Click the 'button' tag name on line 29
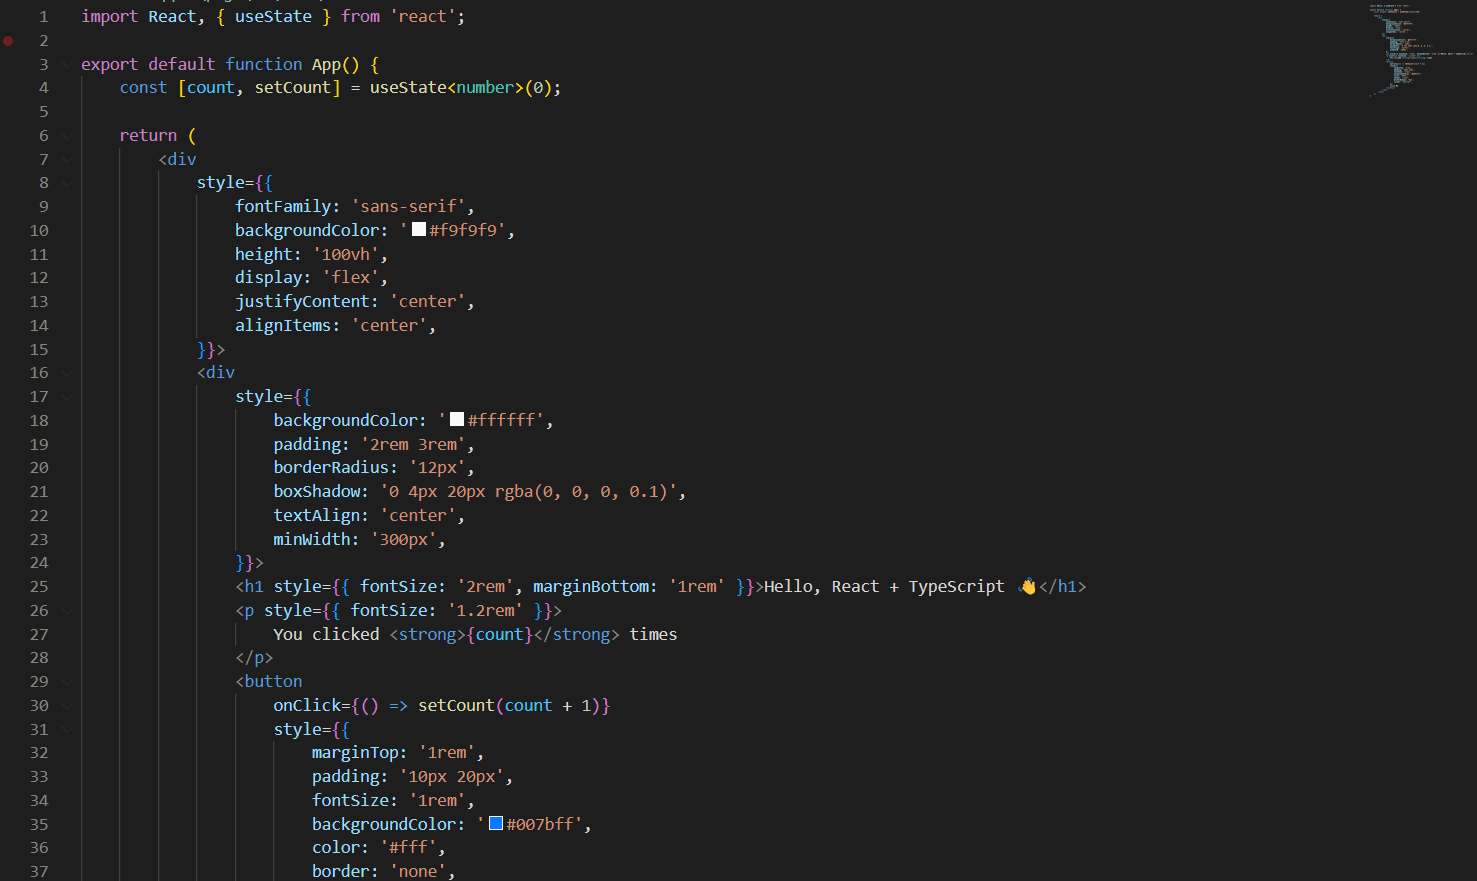Screen dimensions: 1477x881 [273, 682]
